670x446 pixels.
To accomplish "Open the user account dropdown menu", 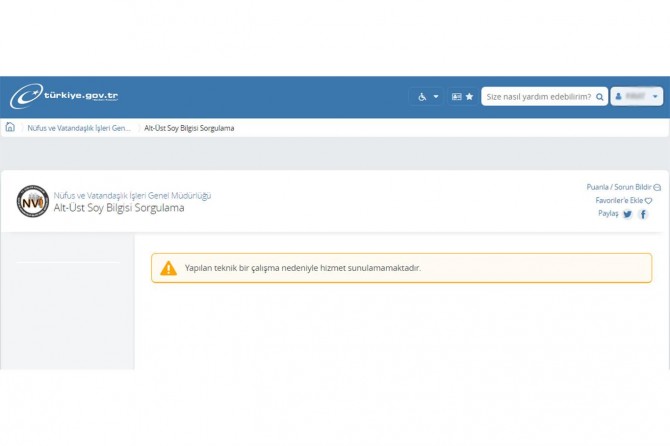I will coord(637,97).
